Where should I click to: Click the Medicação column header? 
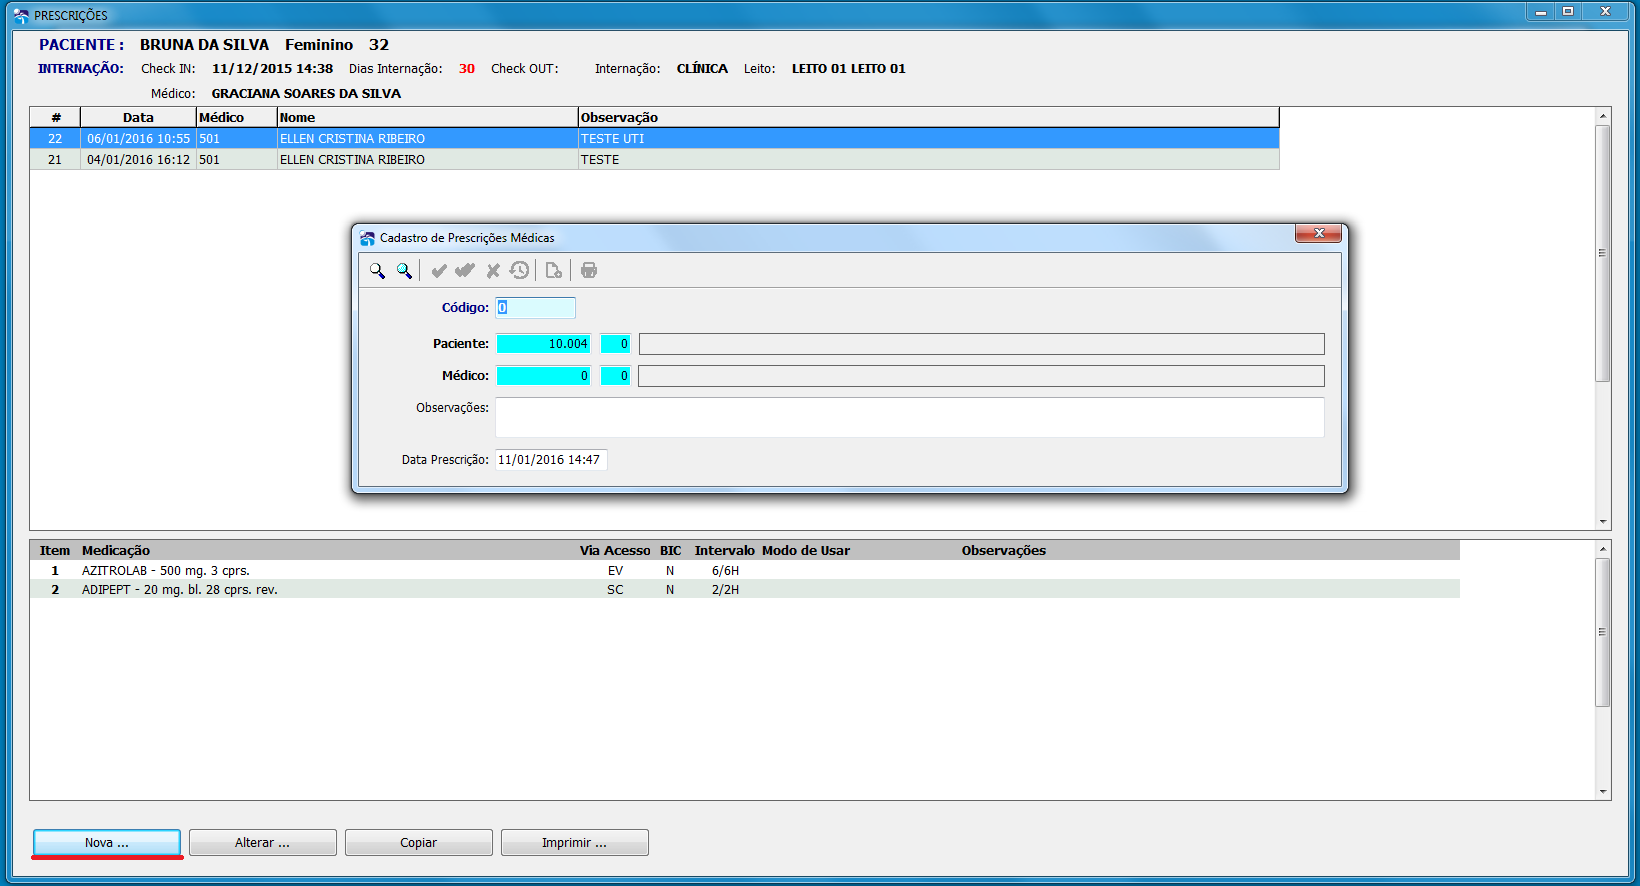(116, 551)
